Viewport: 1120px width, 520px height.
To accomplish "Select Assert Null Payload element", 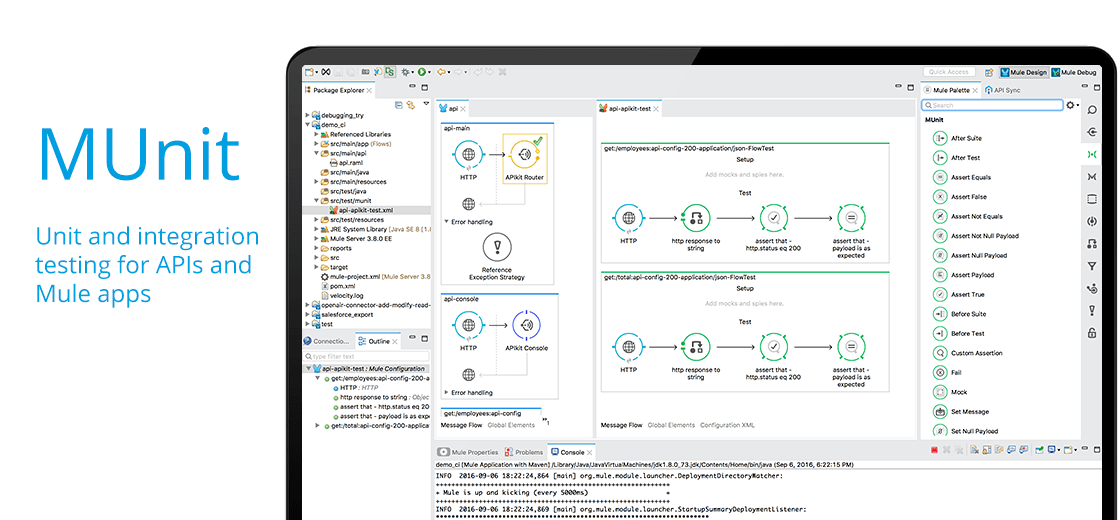I will point(970,255).
